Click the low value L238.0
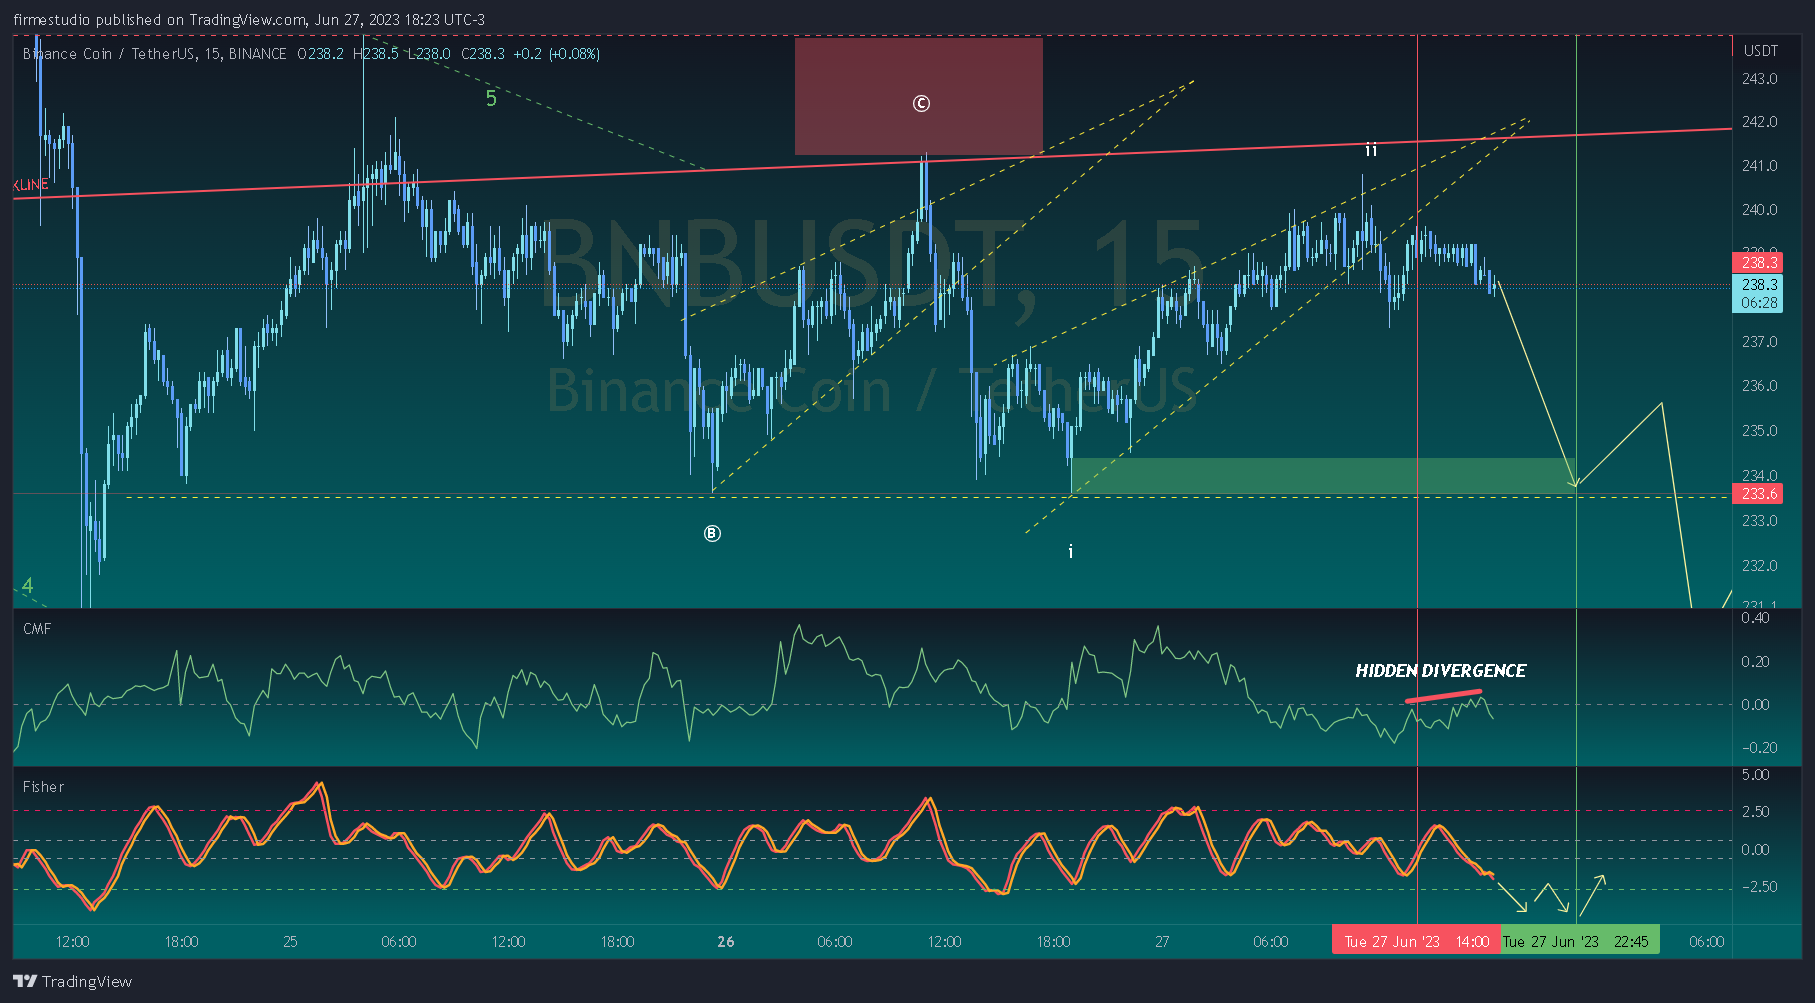The height and width of the screenshot is (1003, 1815). (429, 54)
